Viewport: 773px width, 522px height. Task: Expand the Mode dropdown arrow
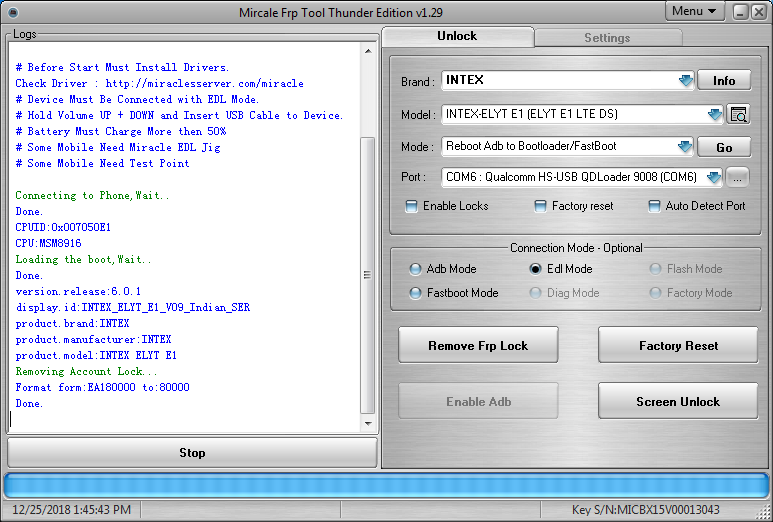[685, 146]
